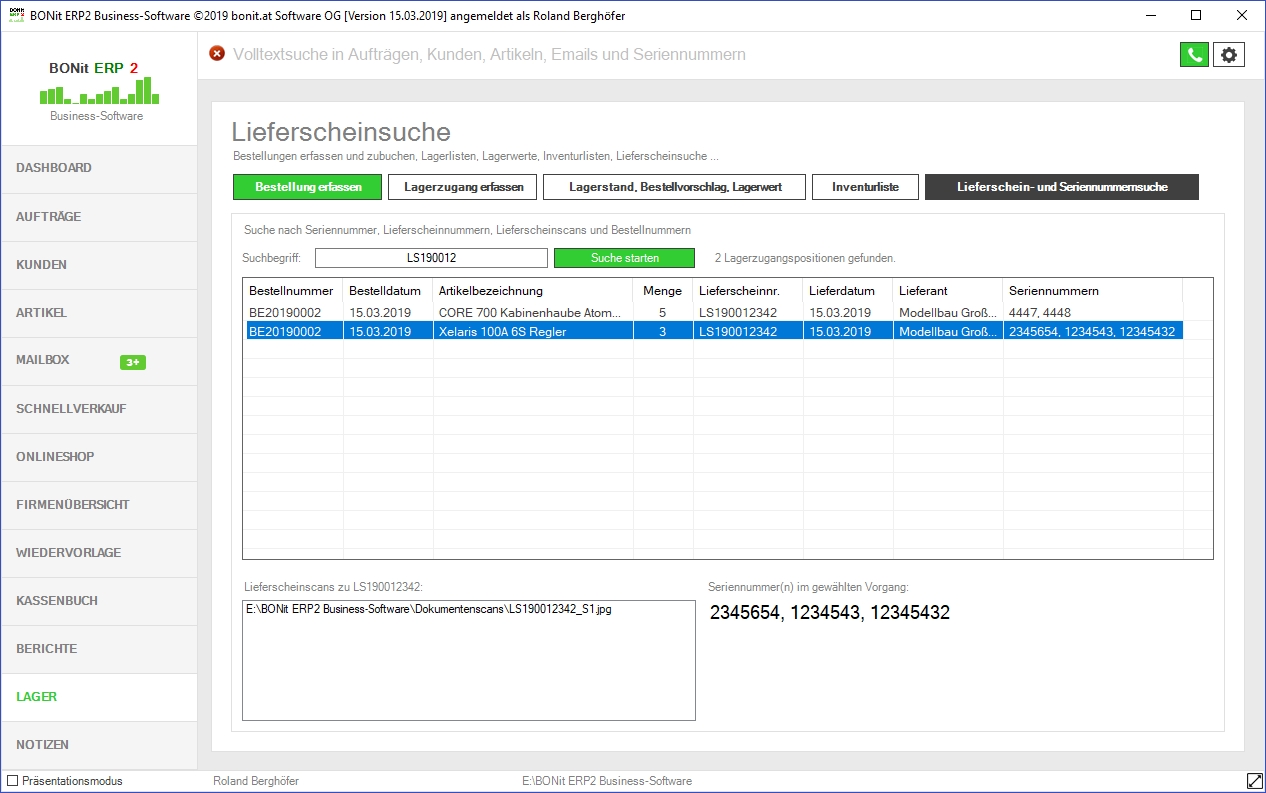The image size is (1266, 793).
Task: Click the E:\BONit ERP2 Business-Software status bar path
Action: click(x=607, y=781)
